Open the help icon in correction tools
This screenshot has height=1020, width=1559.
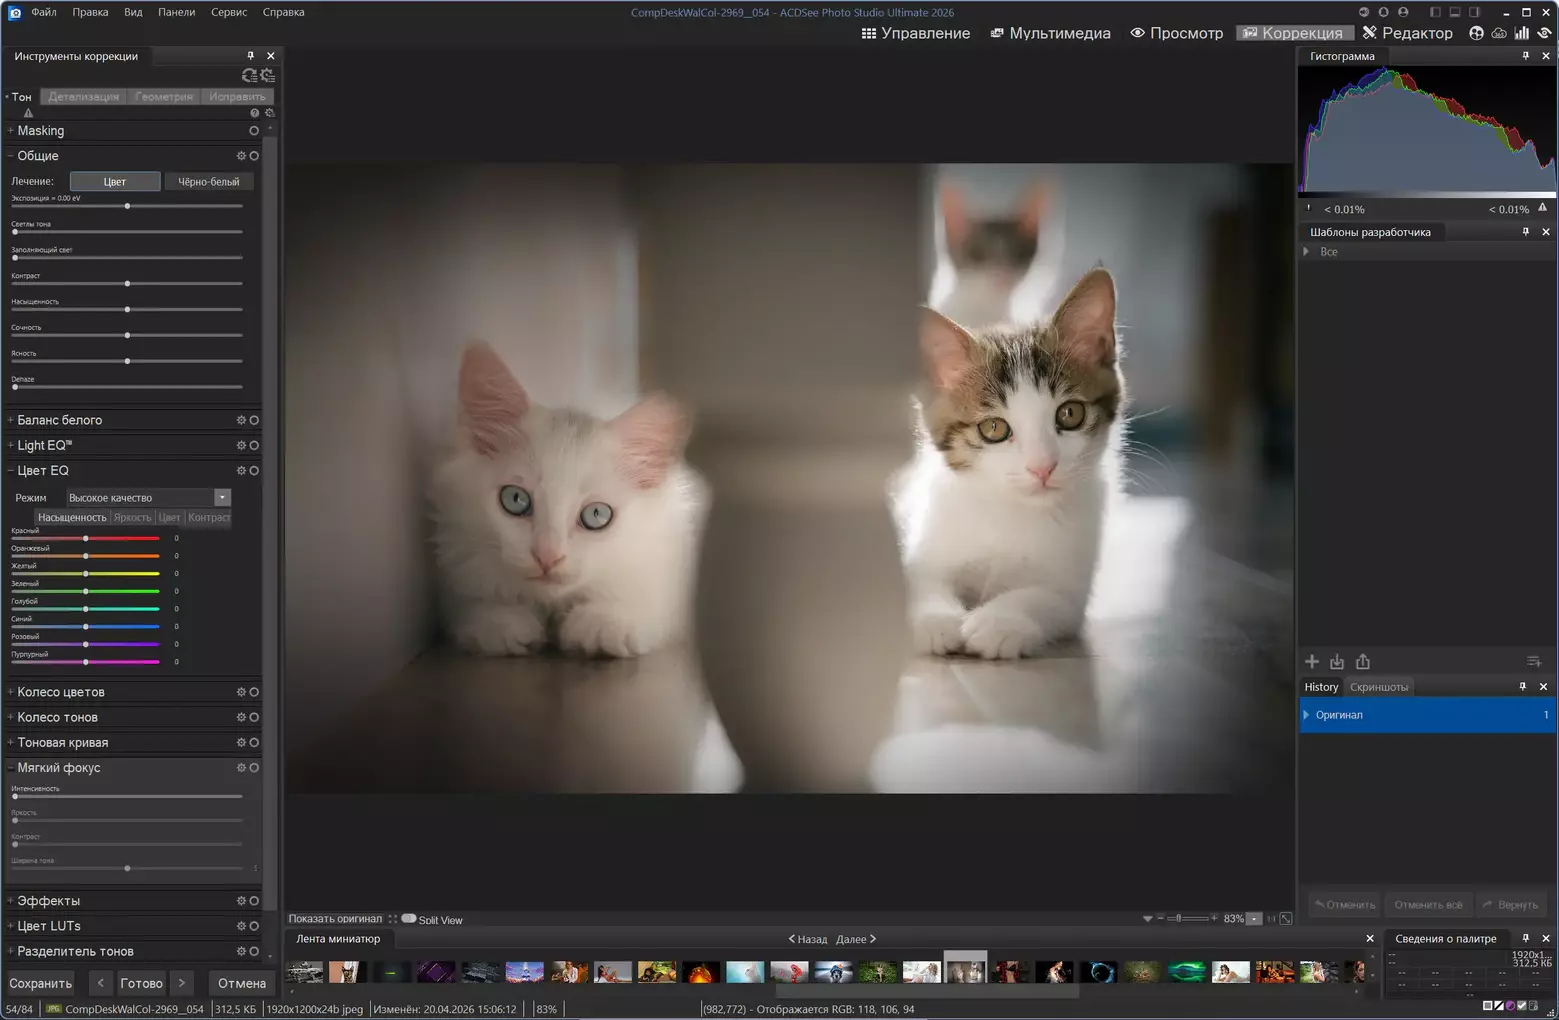(254, 113)
